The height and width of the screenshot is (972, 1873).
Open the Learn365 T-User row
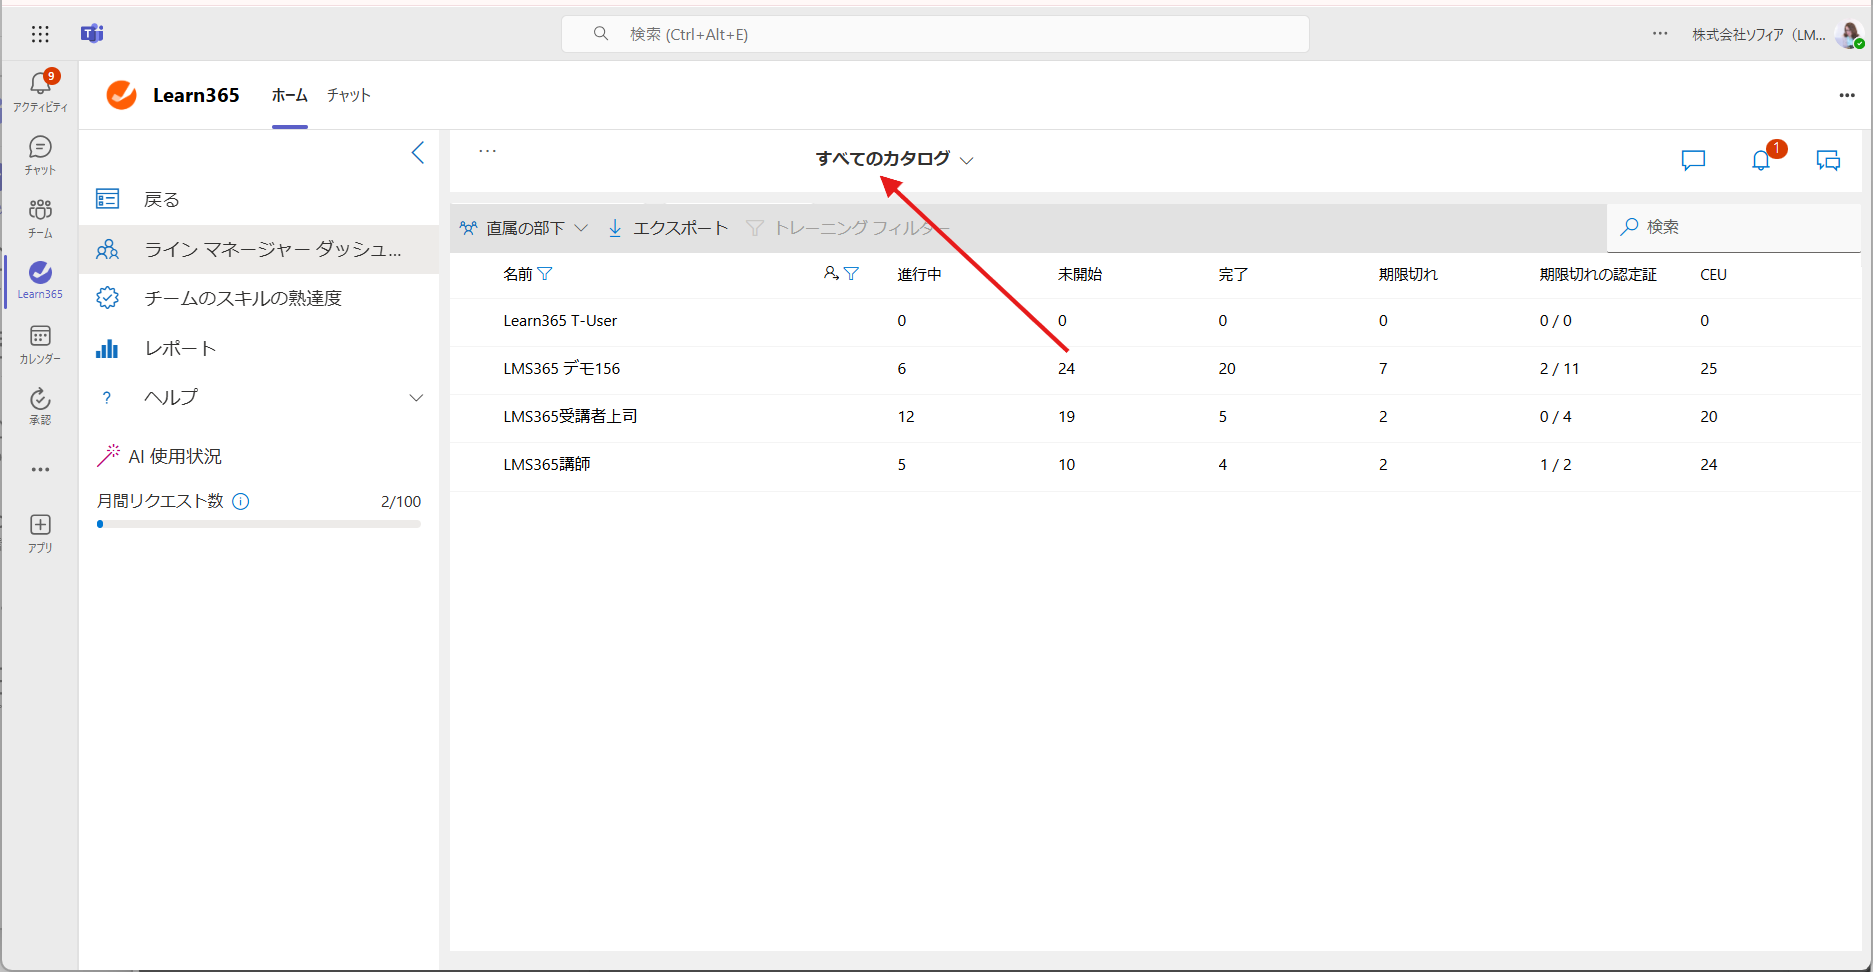click(1155, 321)
